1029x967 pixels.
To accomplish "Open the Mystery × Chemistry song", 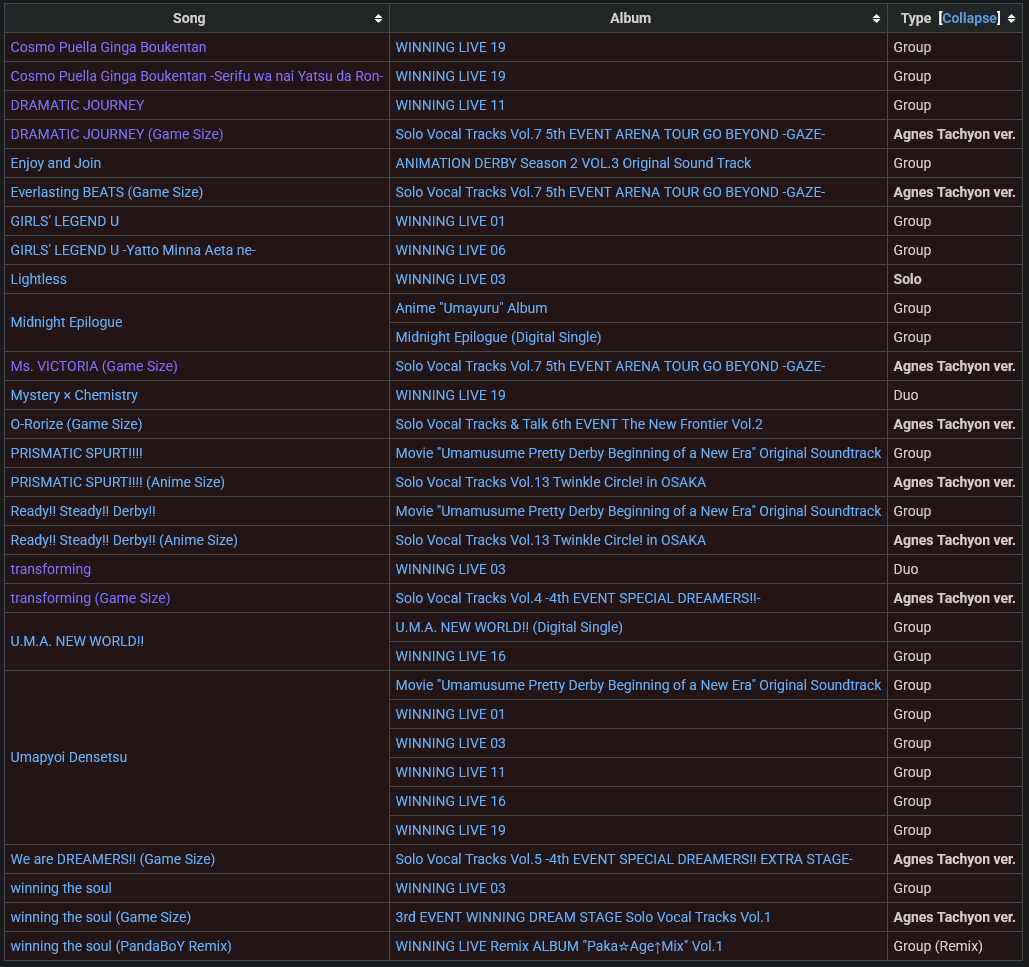I will (74, 395).
